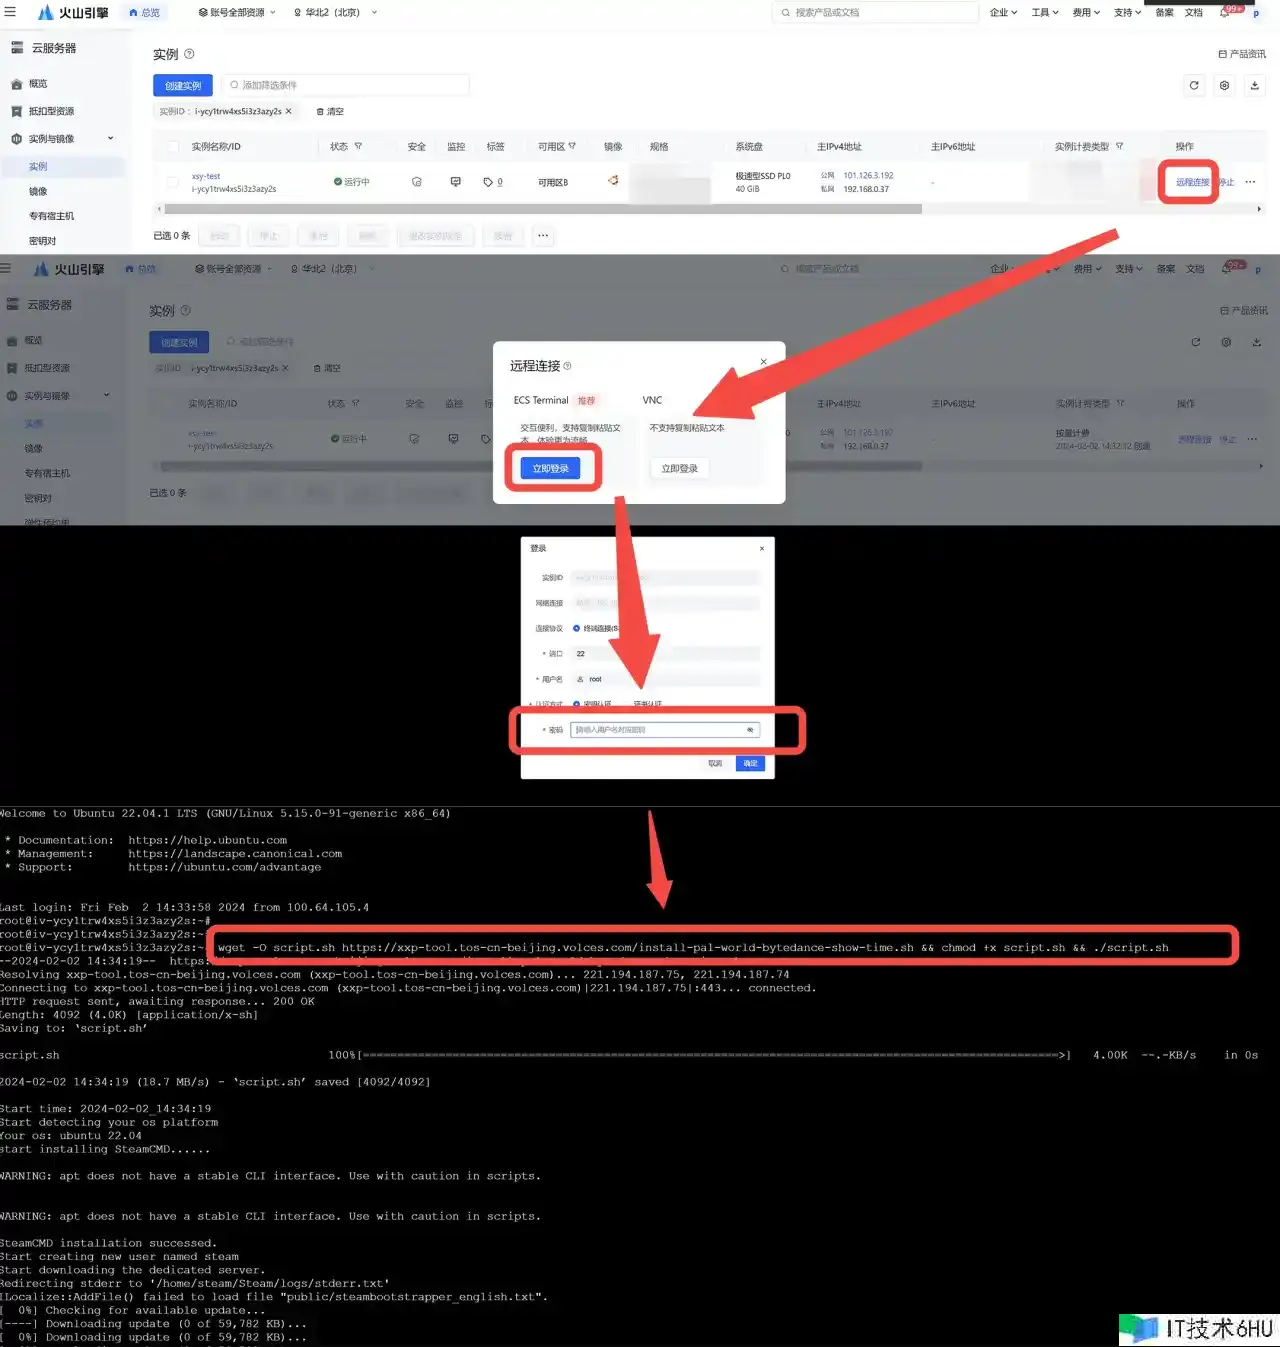Screen dimensions: 1280x1347
Task: Click 立即登录 under ECS Terminal
Action: (550, 468)
